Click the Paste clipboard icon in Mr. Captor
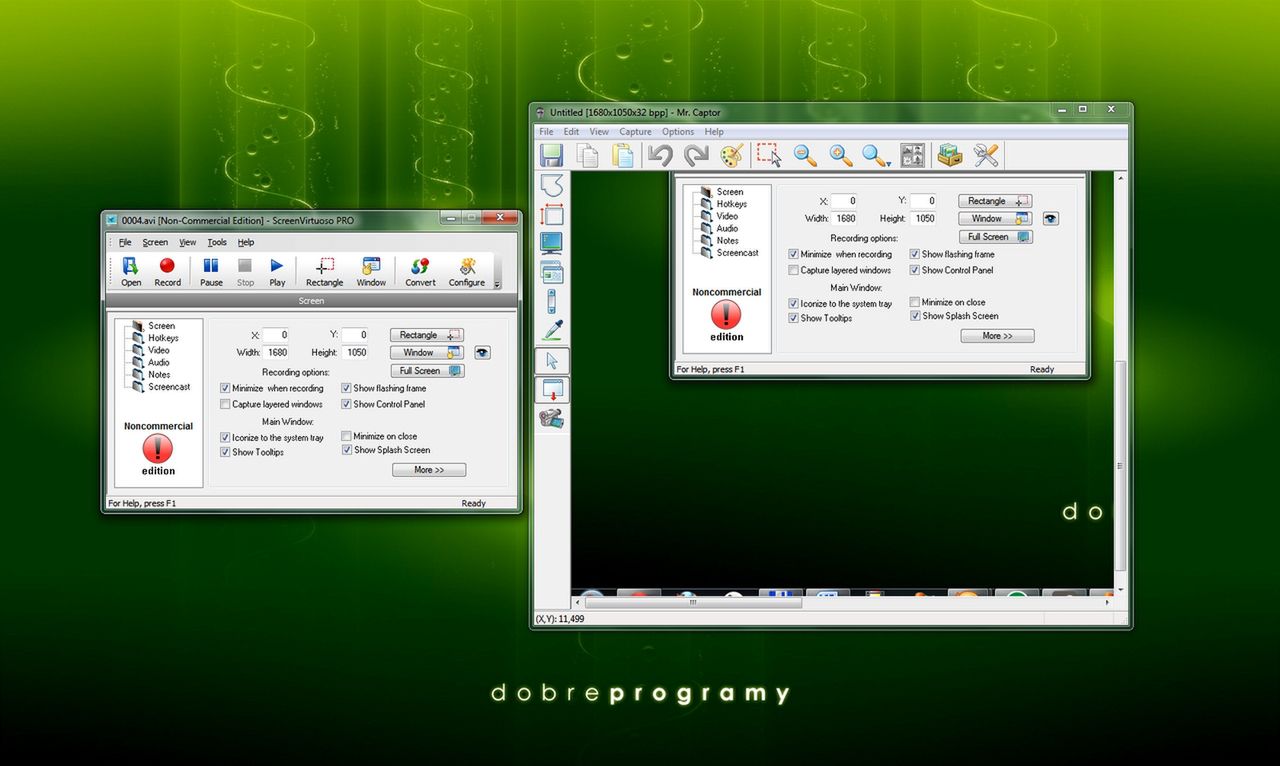This screenshot has height=766, width=1280. tap(623, 155)
